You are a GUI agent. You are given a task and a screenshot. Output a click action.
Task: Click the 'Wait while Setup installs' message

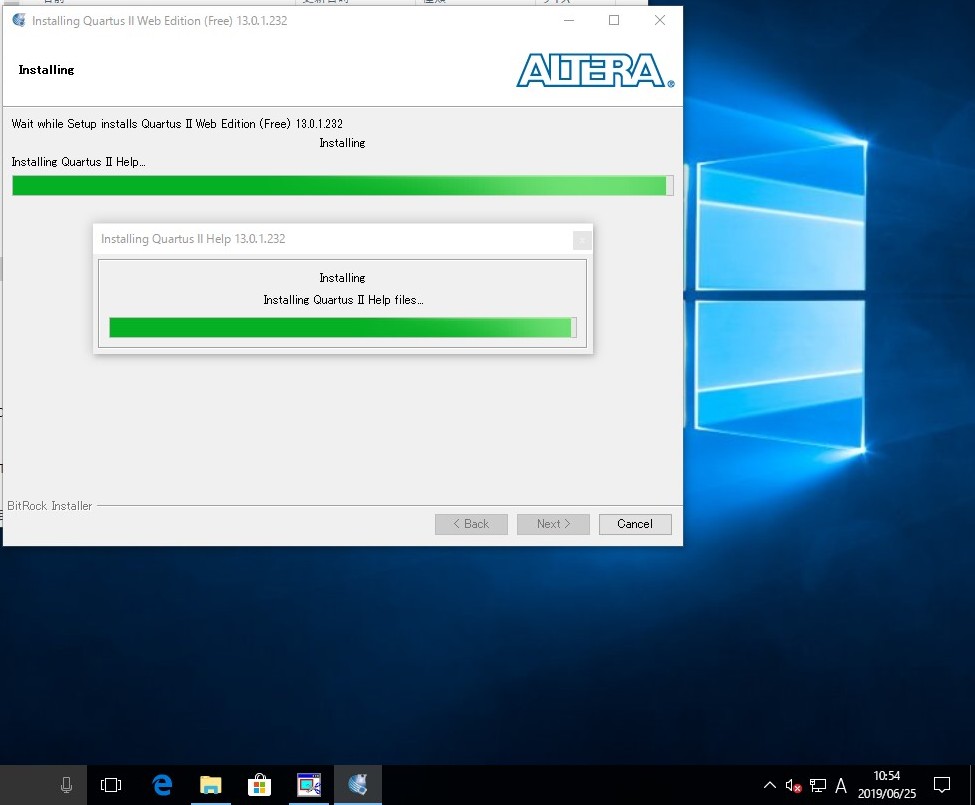177,124
